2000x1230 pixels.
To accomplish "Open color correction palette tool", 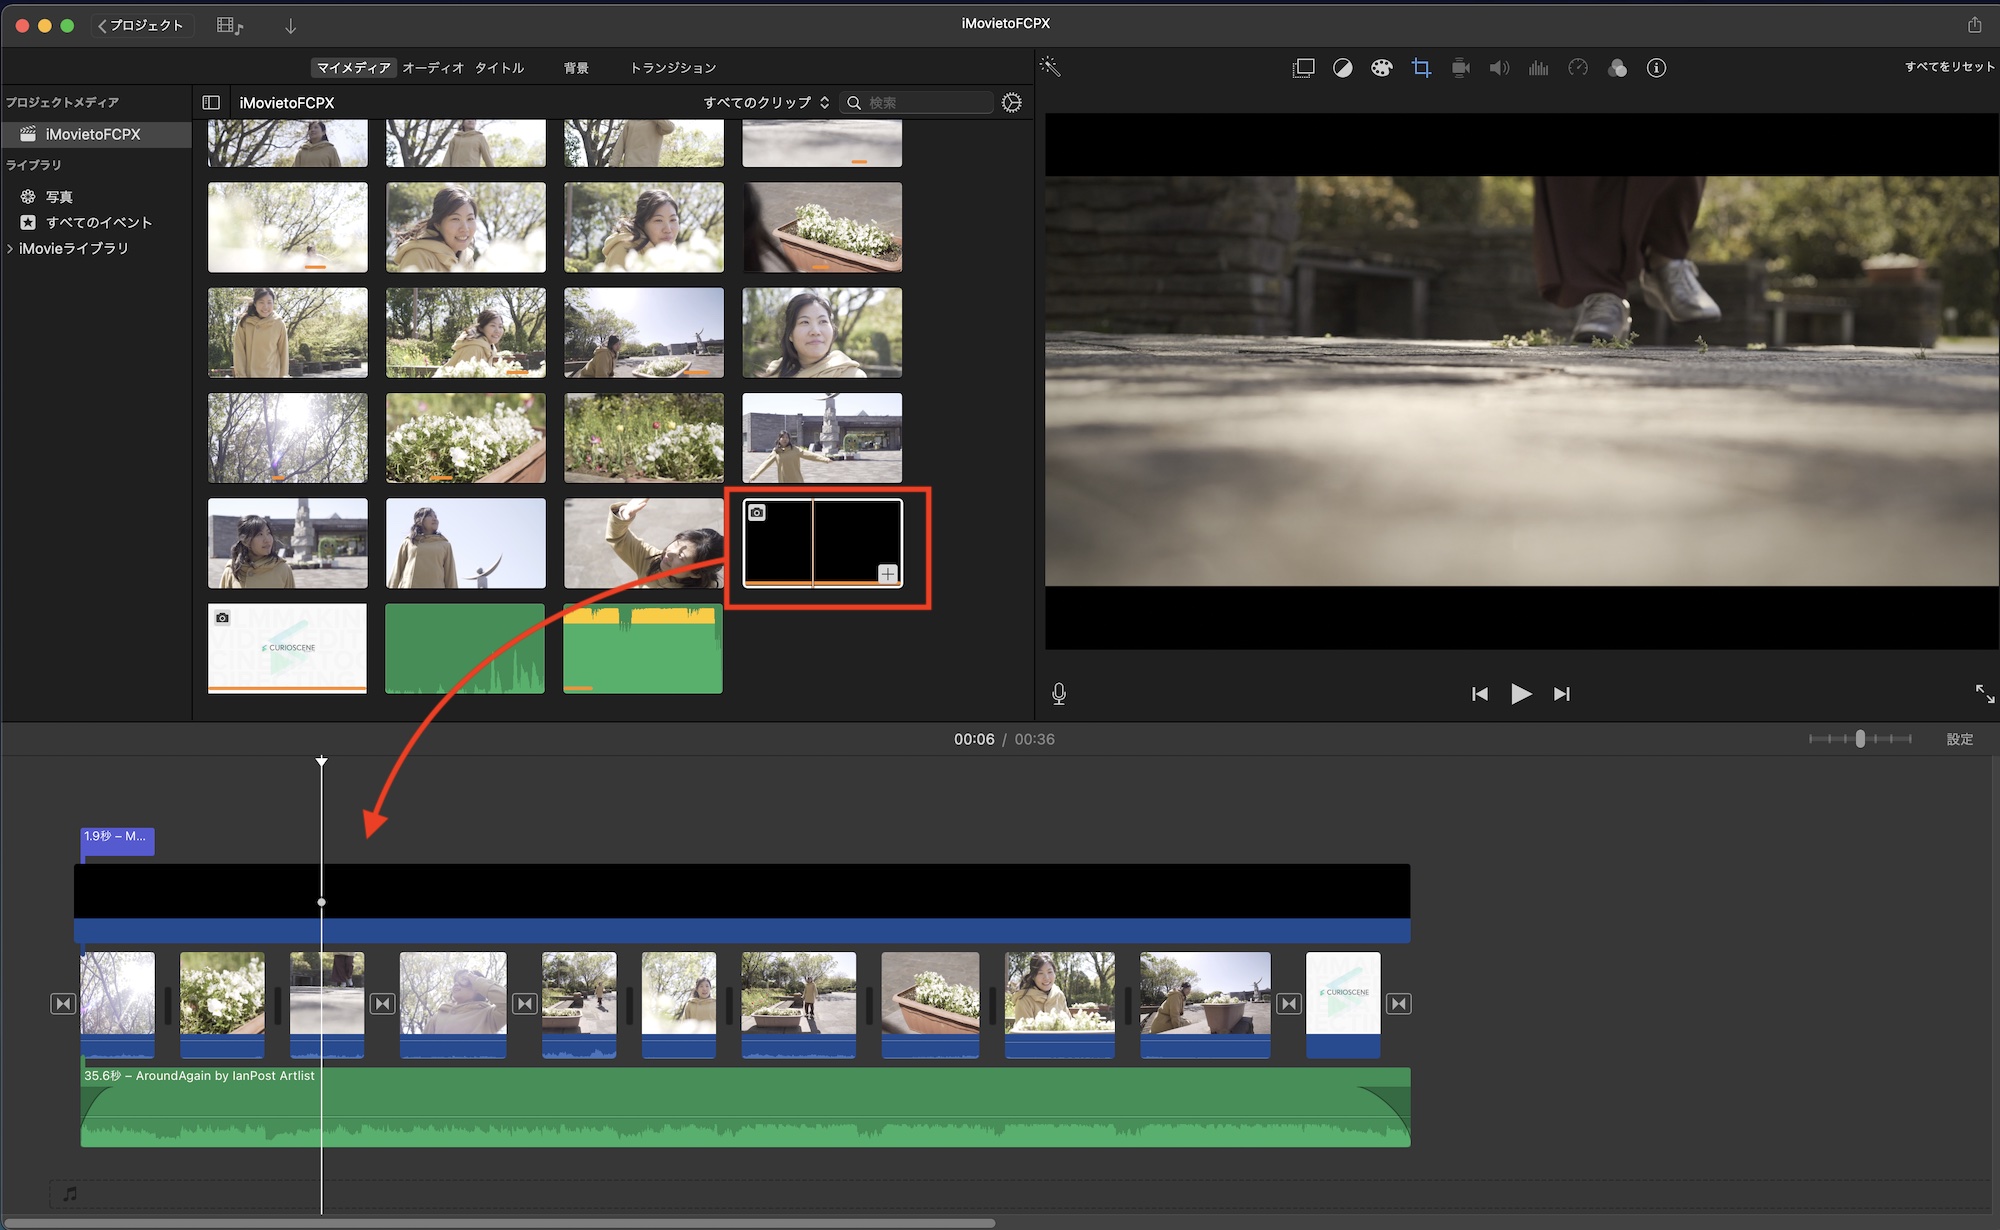I will (x=1381, y=68).
